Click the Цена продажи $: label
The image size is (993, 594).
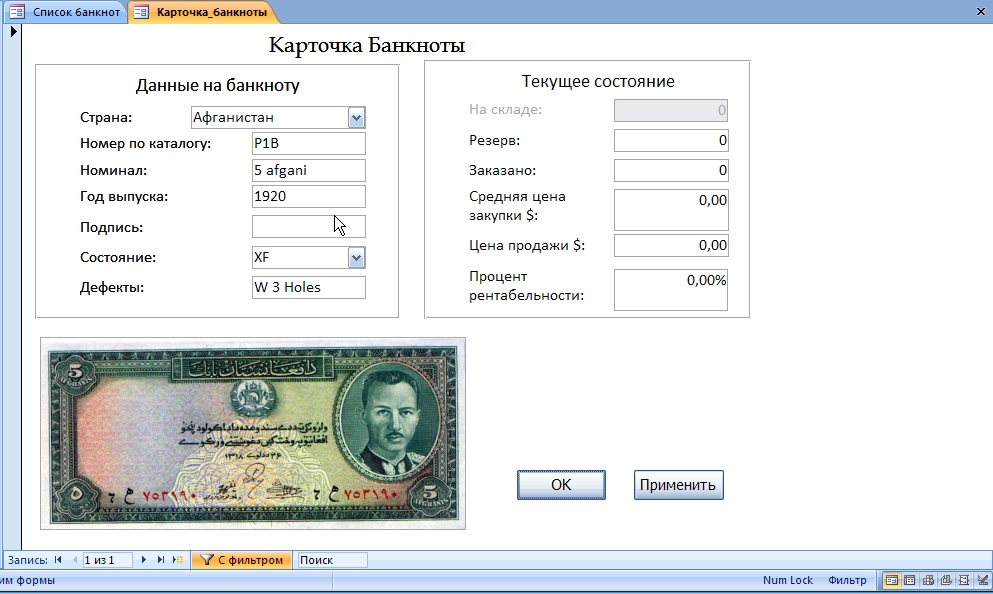click(x=527, y=246)
